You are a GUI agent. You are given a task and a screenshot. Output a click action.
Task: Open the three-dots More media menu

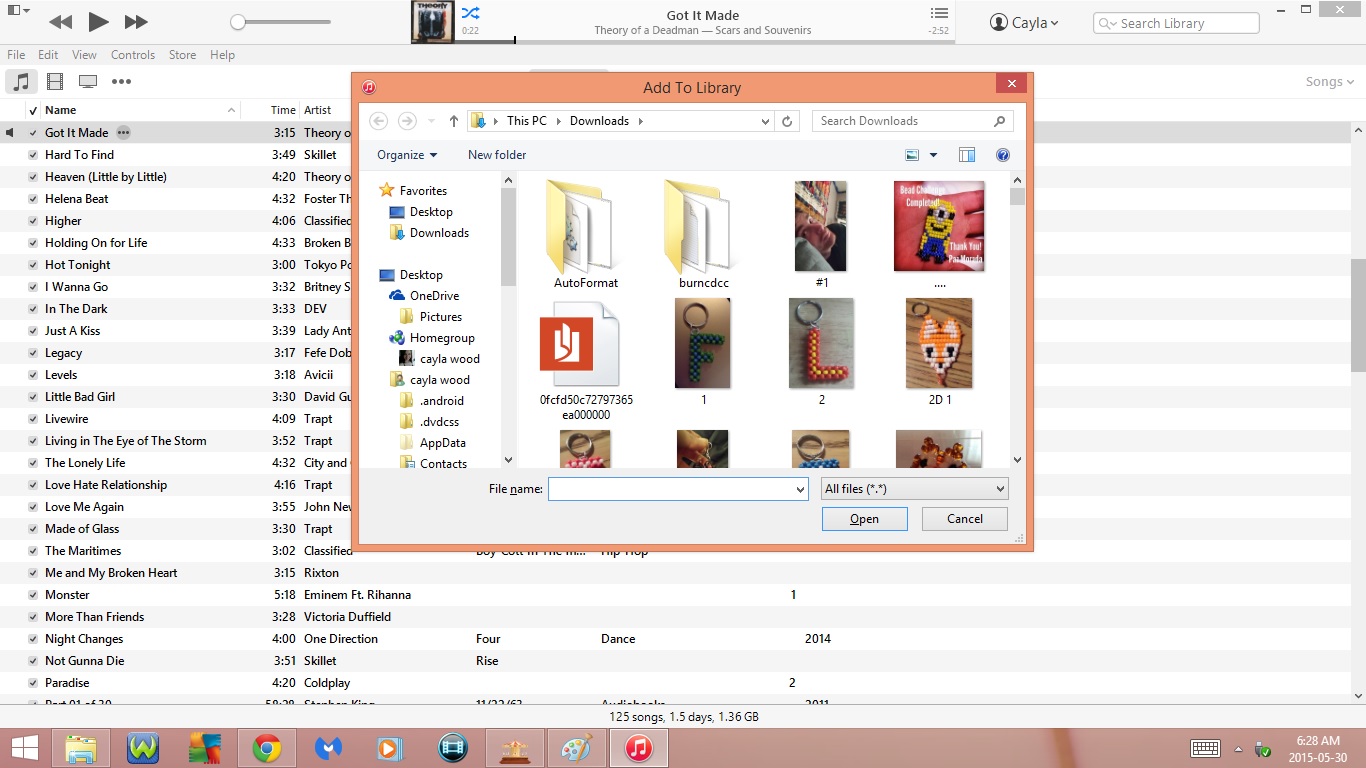pyautogui.click(x=121, y=82)
